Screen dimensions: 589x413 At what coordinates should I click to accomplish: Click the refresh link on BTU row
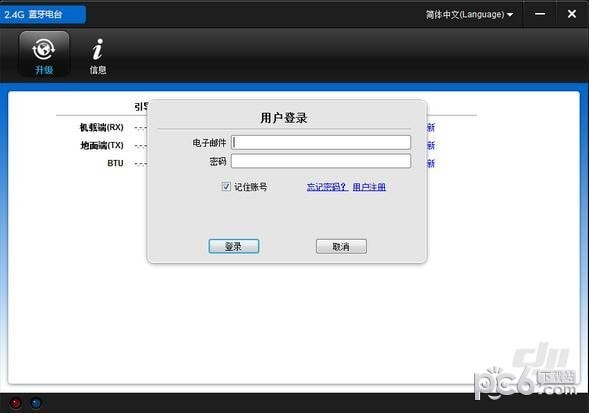(x=431, y=163)
